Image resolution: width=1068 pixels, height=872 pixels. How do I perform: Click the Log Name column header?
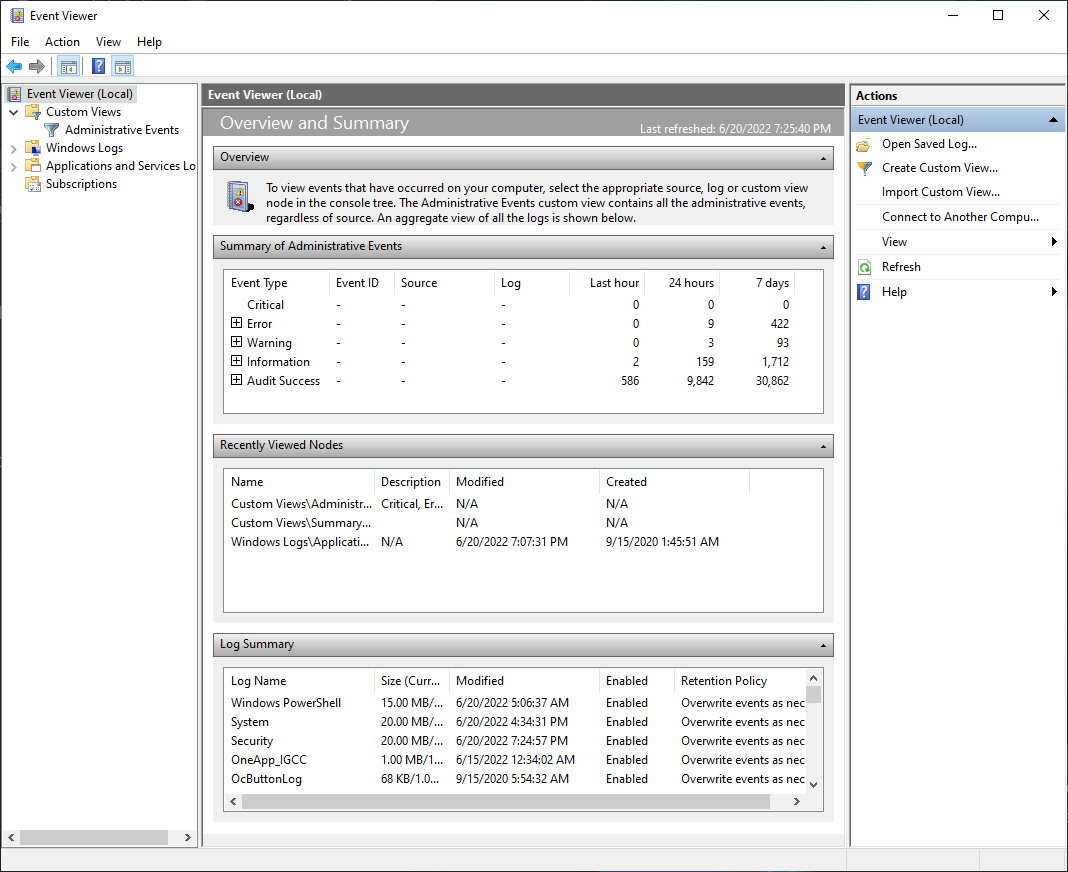click(299, 681)
